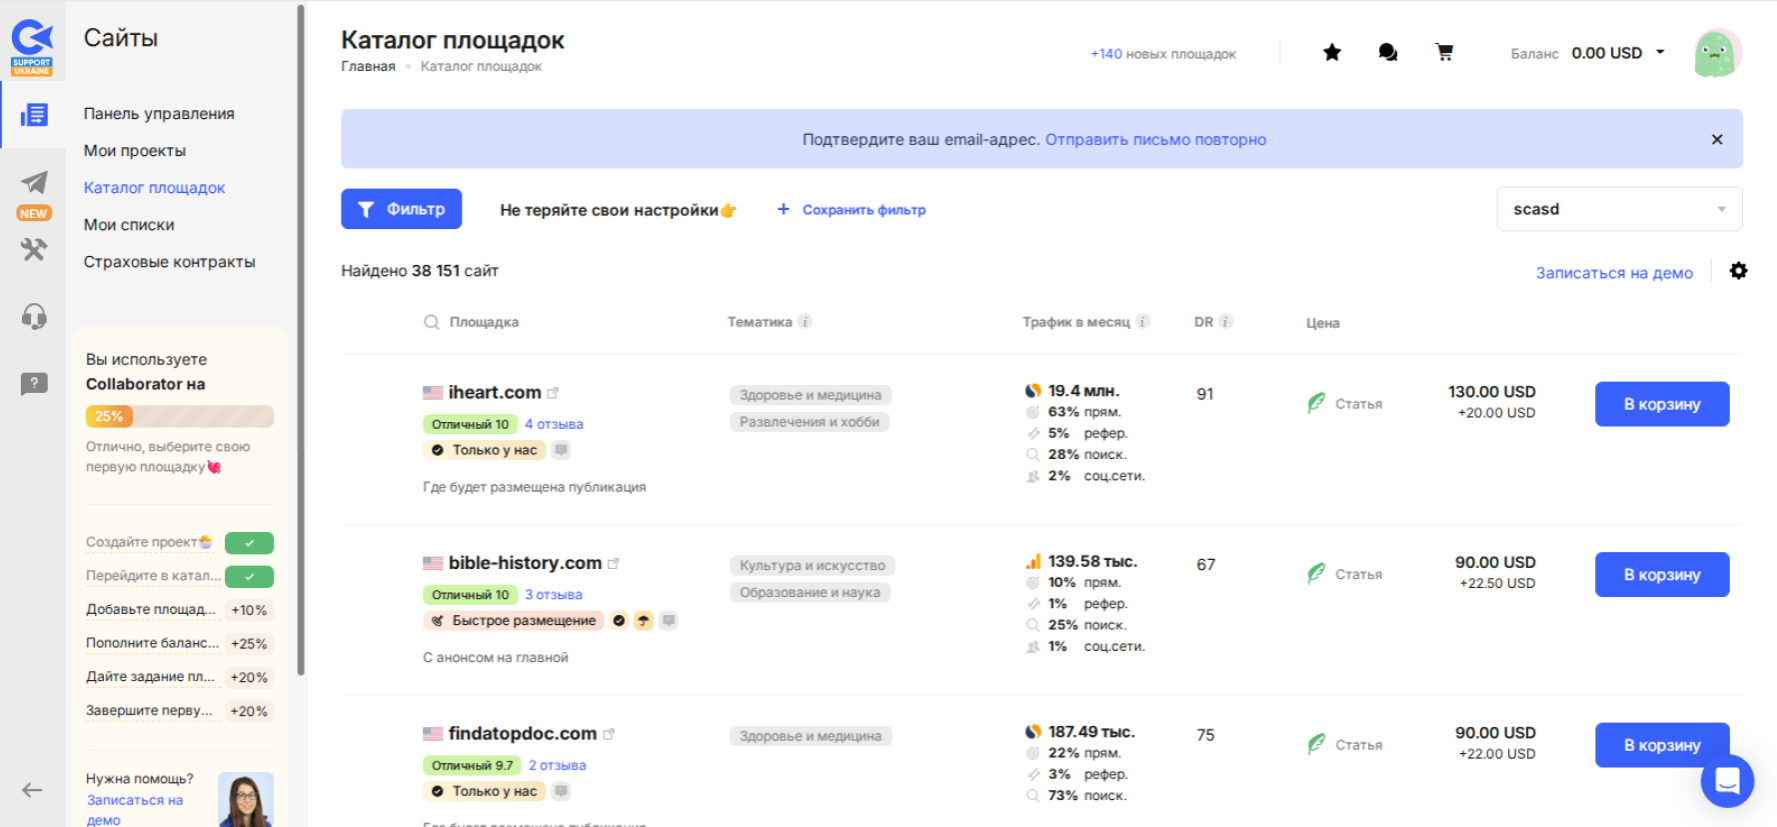Collapse the sidebar with the left arrow

pyautogui.click(x=32, y=790)
